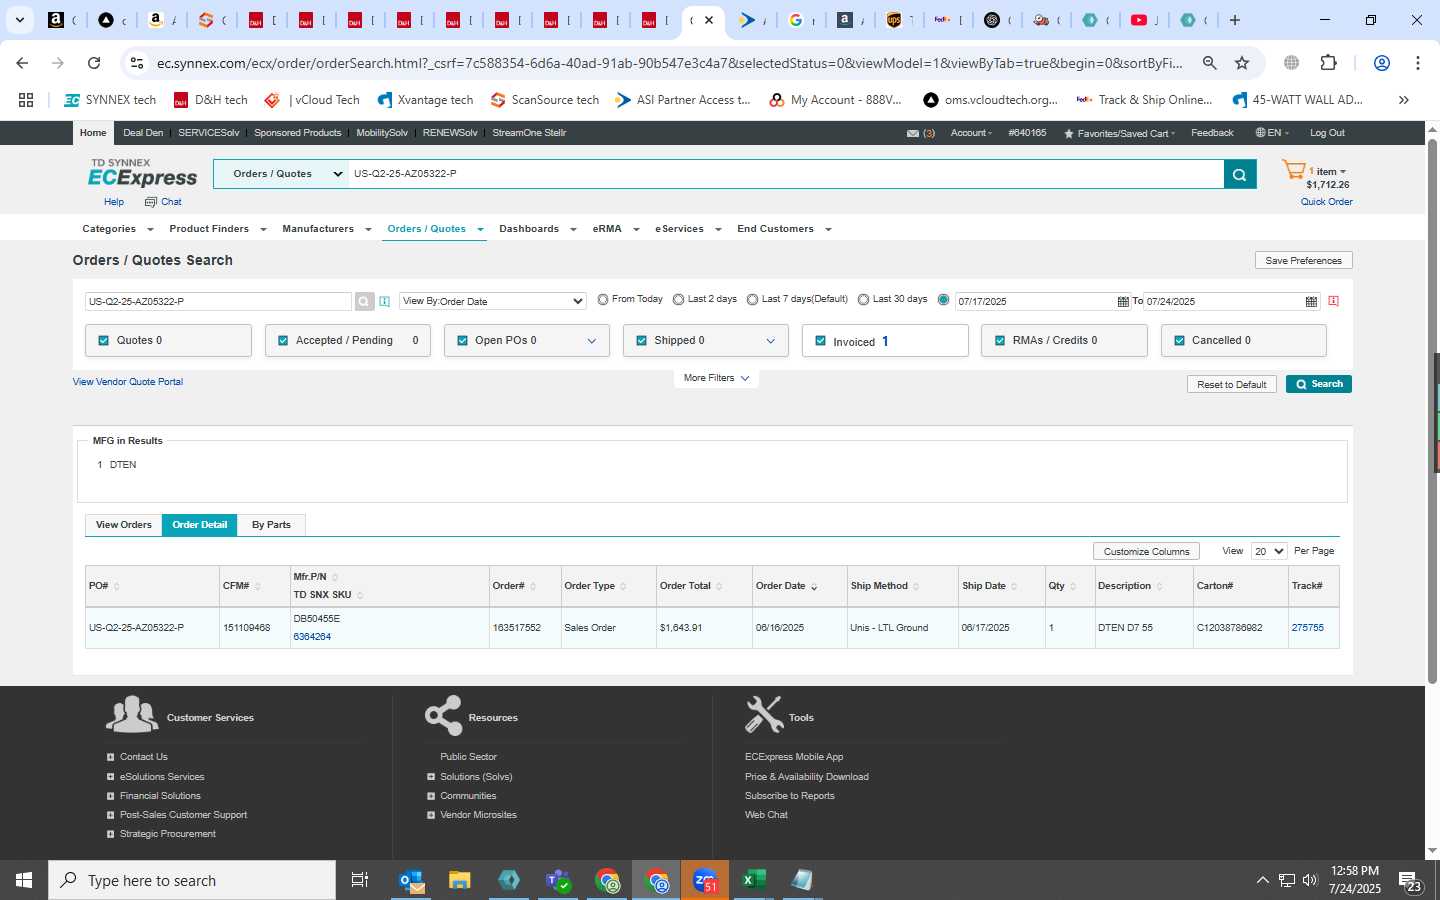Reload the page in browser
This screenshot has width=1440, height=900.
tap(94, 63)
